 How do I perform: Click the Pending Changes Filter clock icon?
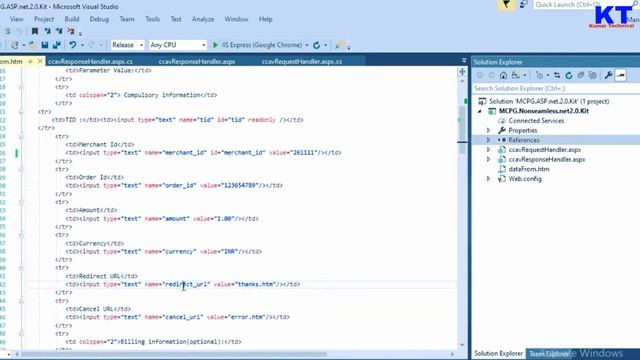coord(539,75)
